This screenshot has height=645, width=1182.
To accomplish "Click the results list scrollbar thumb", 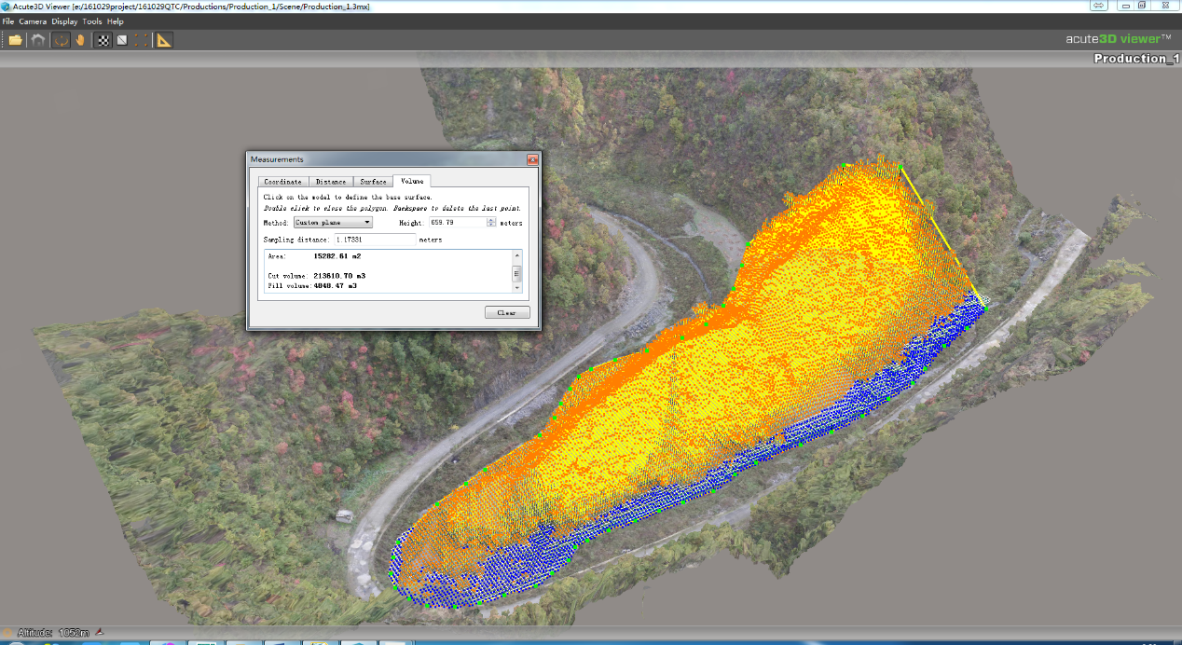I will pos(517,273).
